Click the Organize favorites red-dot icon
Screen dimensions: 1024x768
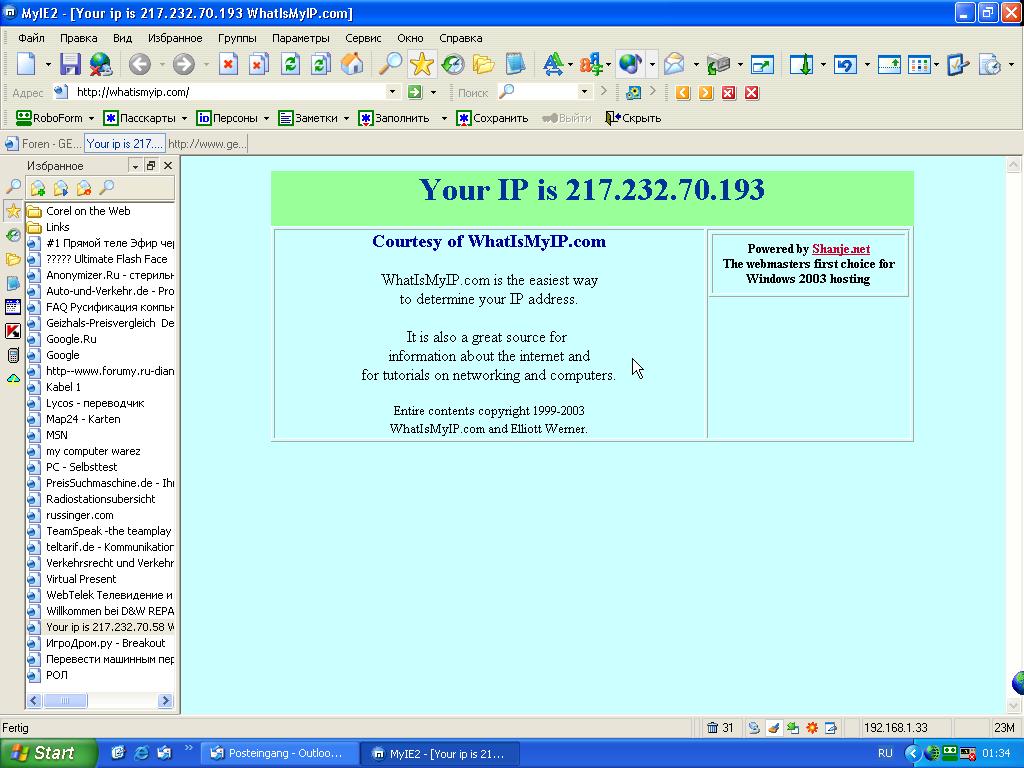84,188
